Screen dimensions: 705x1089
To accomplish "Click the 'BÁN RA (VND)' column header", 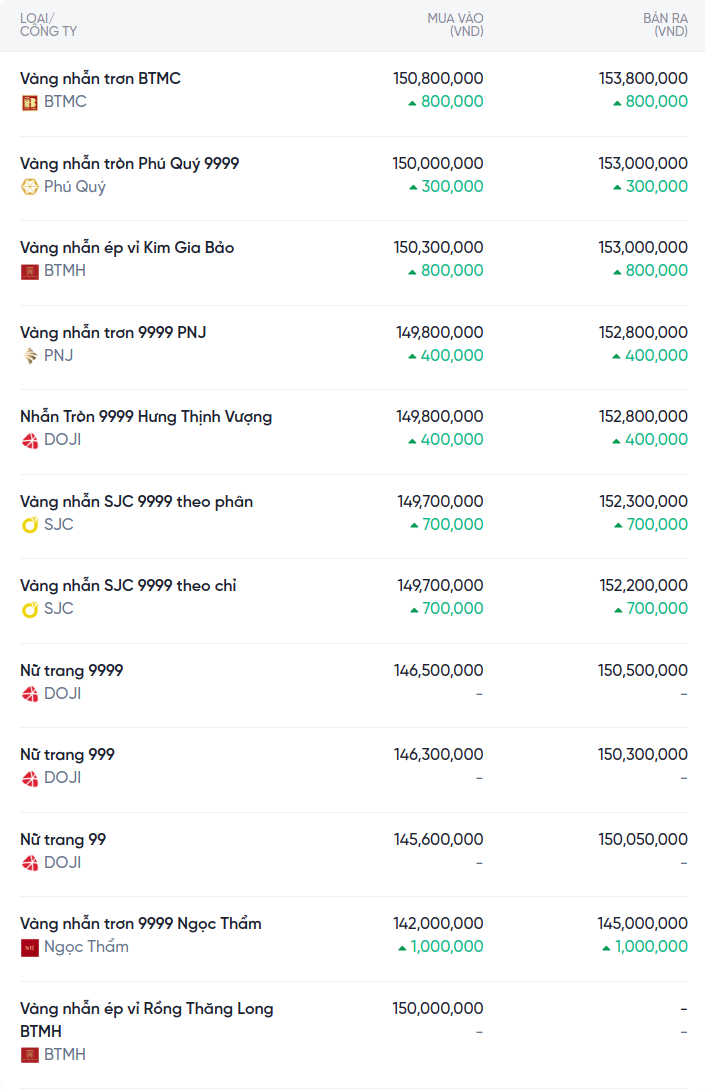I will (665, 25).
